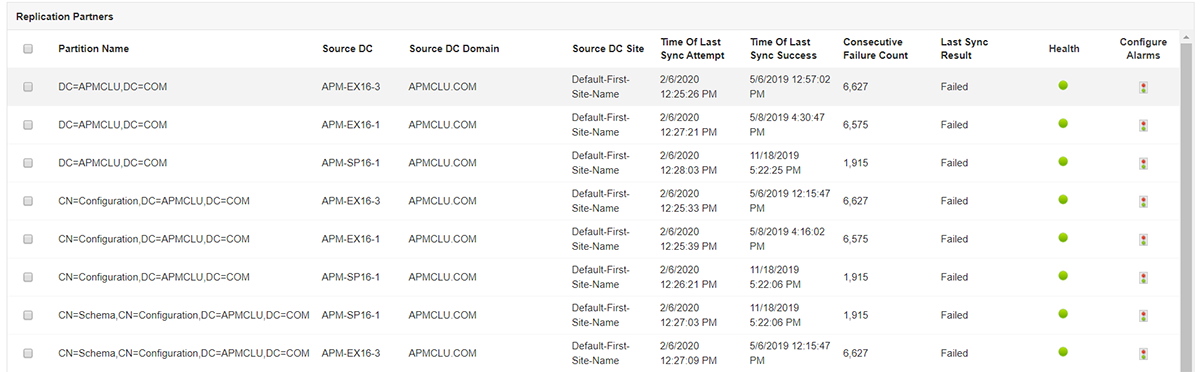Sort by Last Sync Result header
This screenshot has height=372, width=1200.
coord(964,48)
